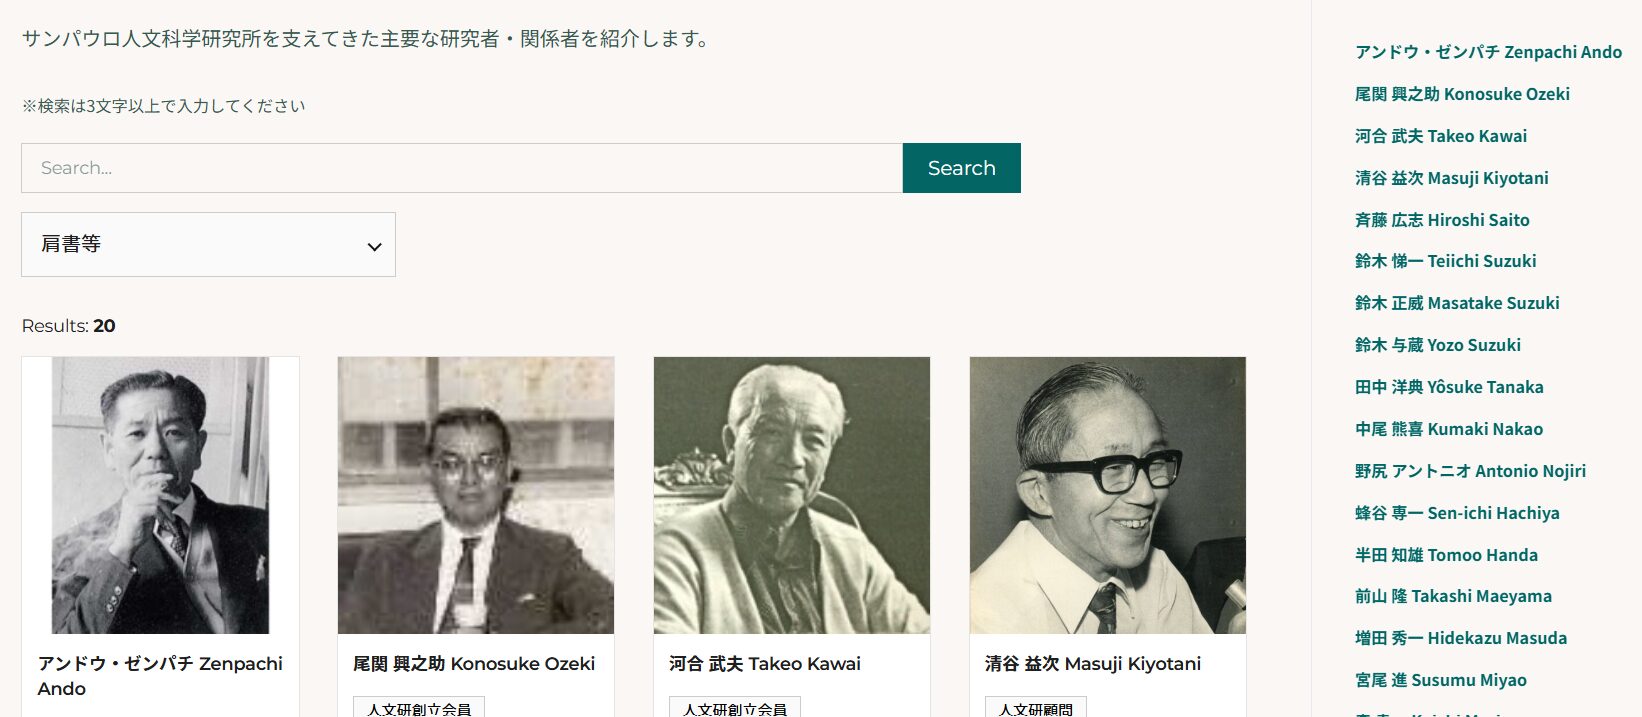Open sidebar link Sen-ichi Hachiya
The image size is (1642, 717).
[1457, 513]
